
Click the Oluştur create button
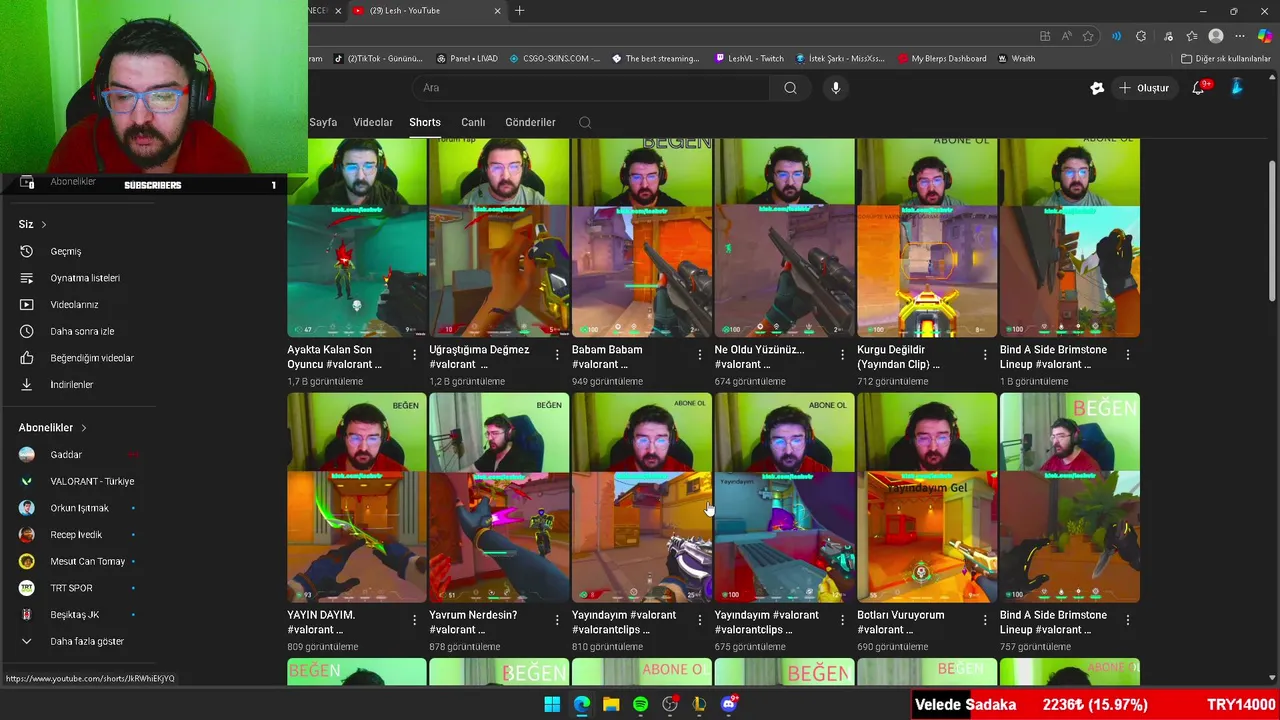1144,88
